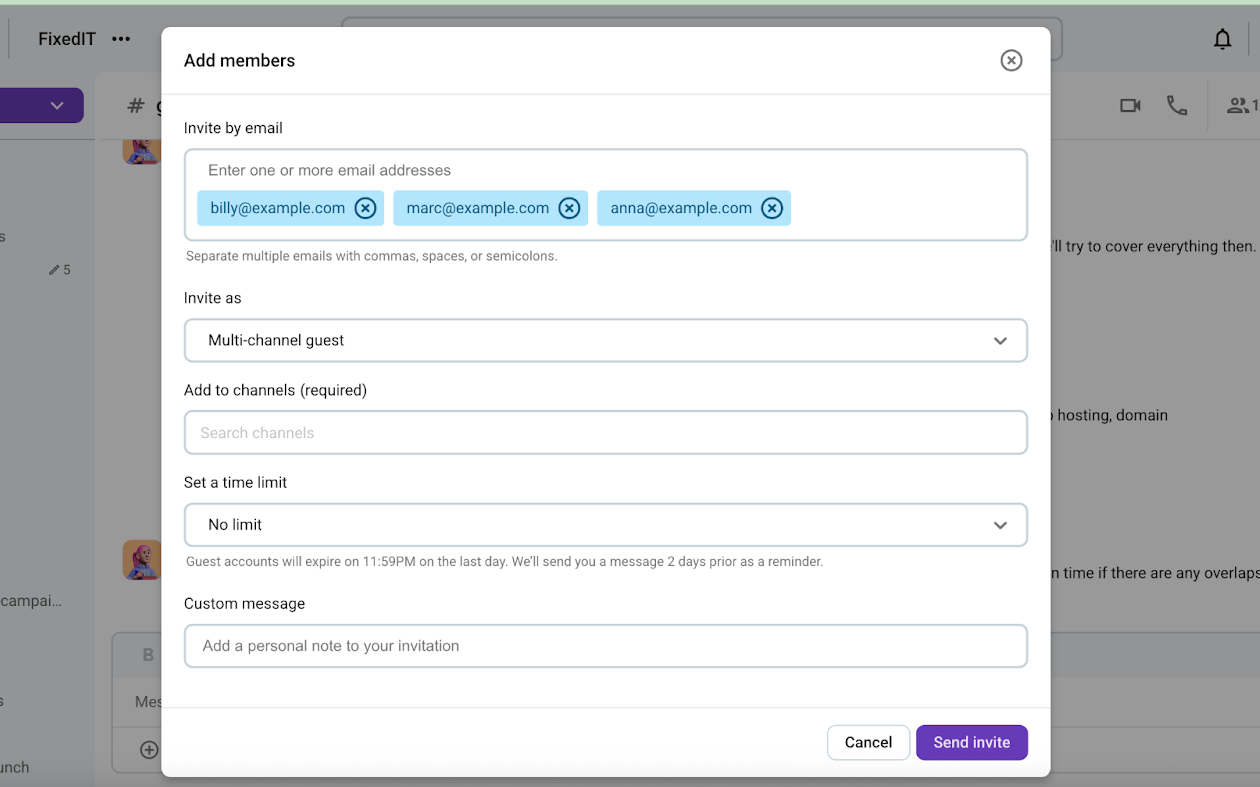Viewport: 1260px width, 787px height.
Task: Delete anna@example.com from invitees
Action: coord(772,208)
